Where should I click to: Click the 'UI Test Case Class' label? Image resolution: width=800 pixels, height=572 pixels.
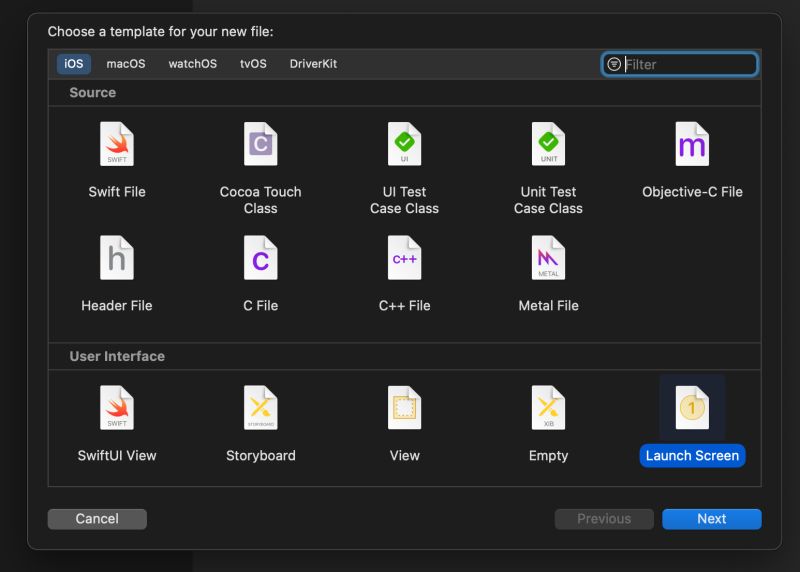tap(405, 200)
